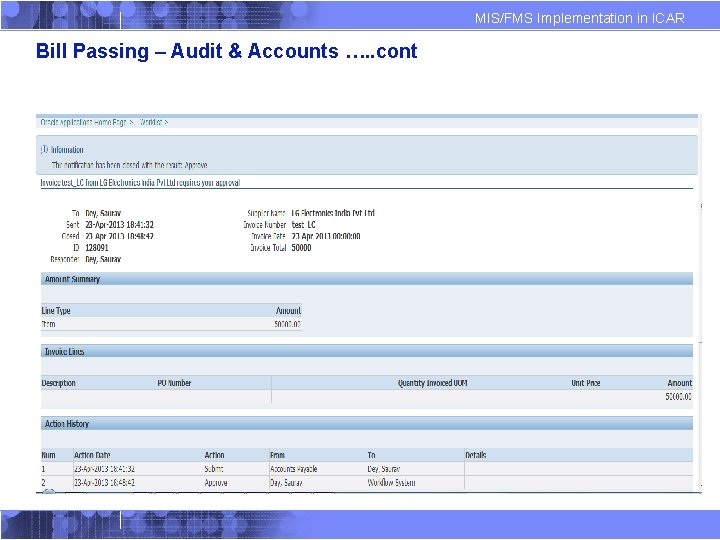
Task: Select the Sent timestamp in the notification header
Action: pos(119,225)
